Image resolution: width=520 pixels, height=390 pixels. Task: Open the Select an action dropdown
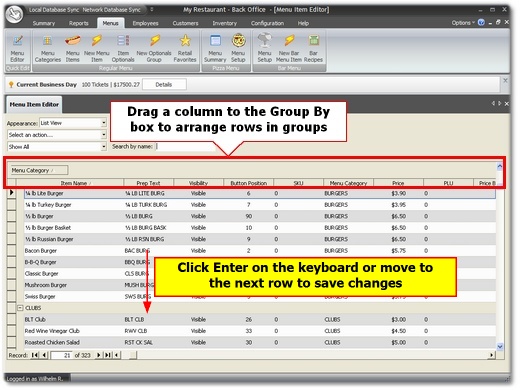pyautogui.click(x=104, y=135)
